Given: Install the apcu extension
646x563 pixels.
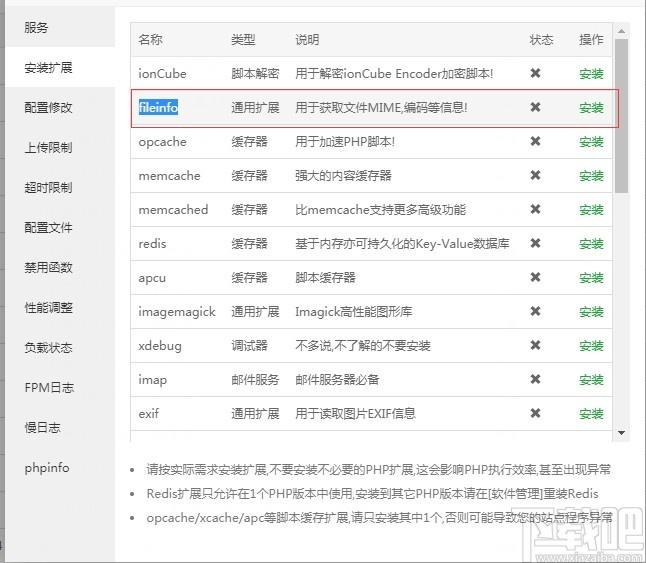Looking at the screenshot, I should (591, 278).
